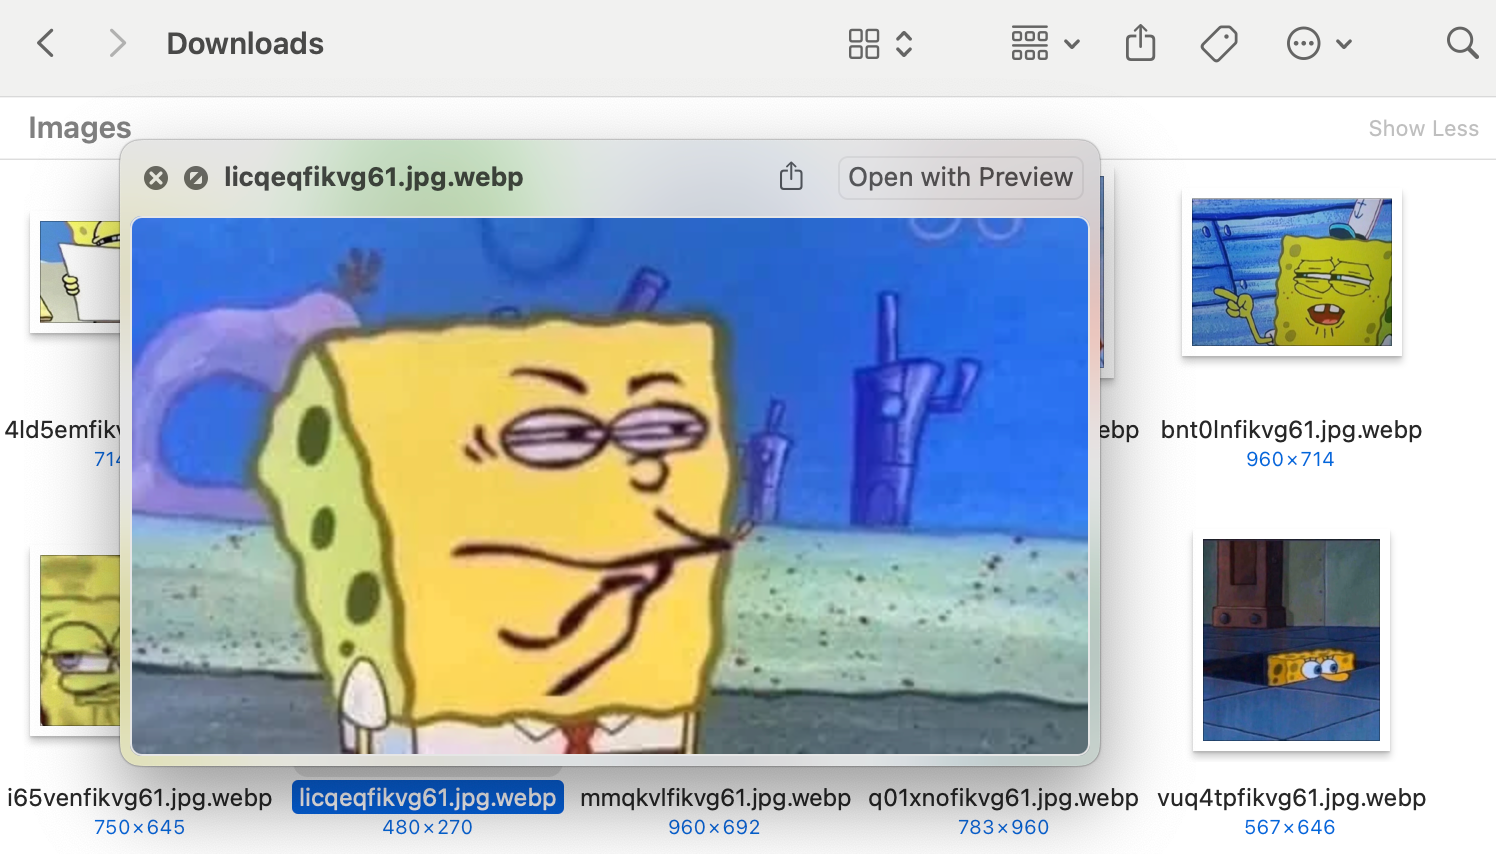
Task: Click the SpongeBob preview image
Action: coord(610,486)
